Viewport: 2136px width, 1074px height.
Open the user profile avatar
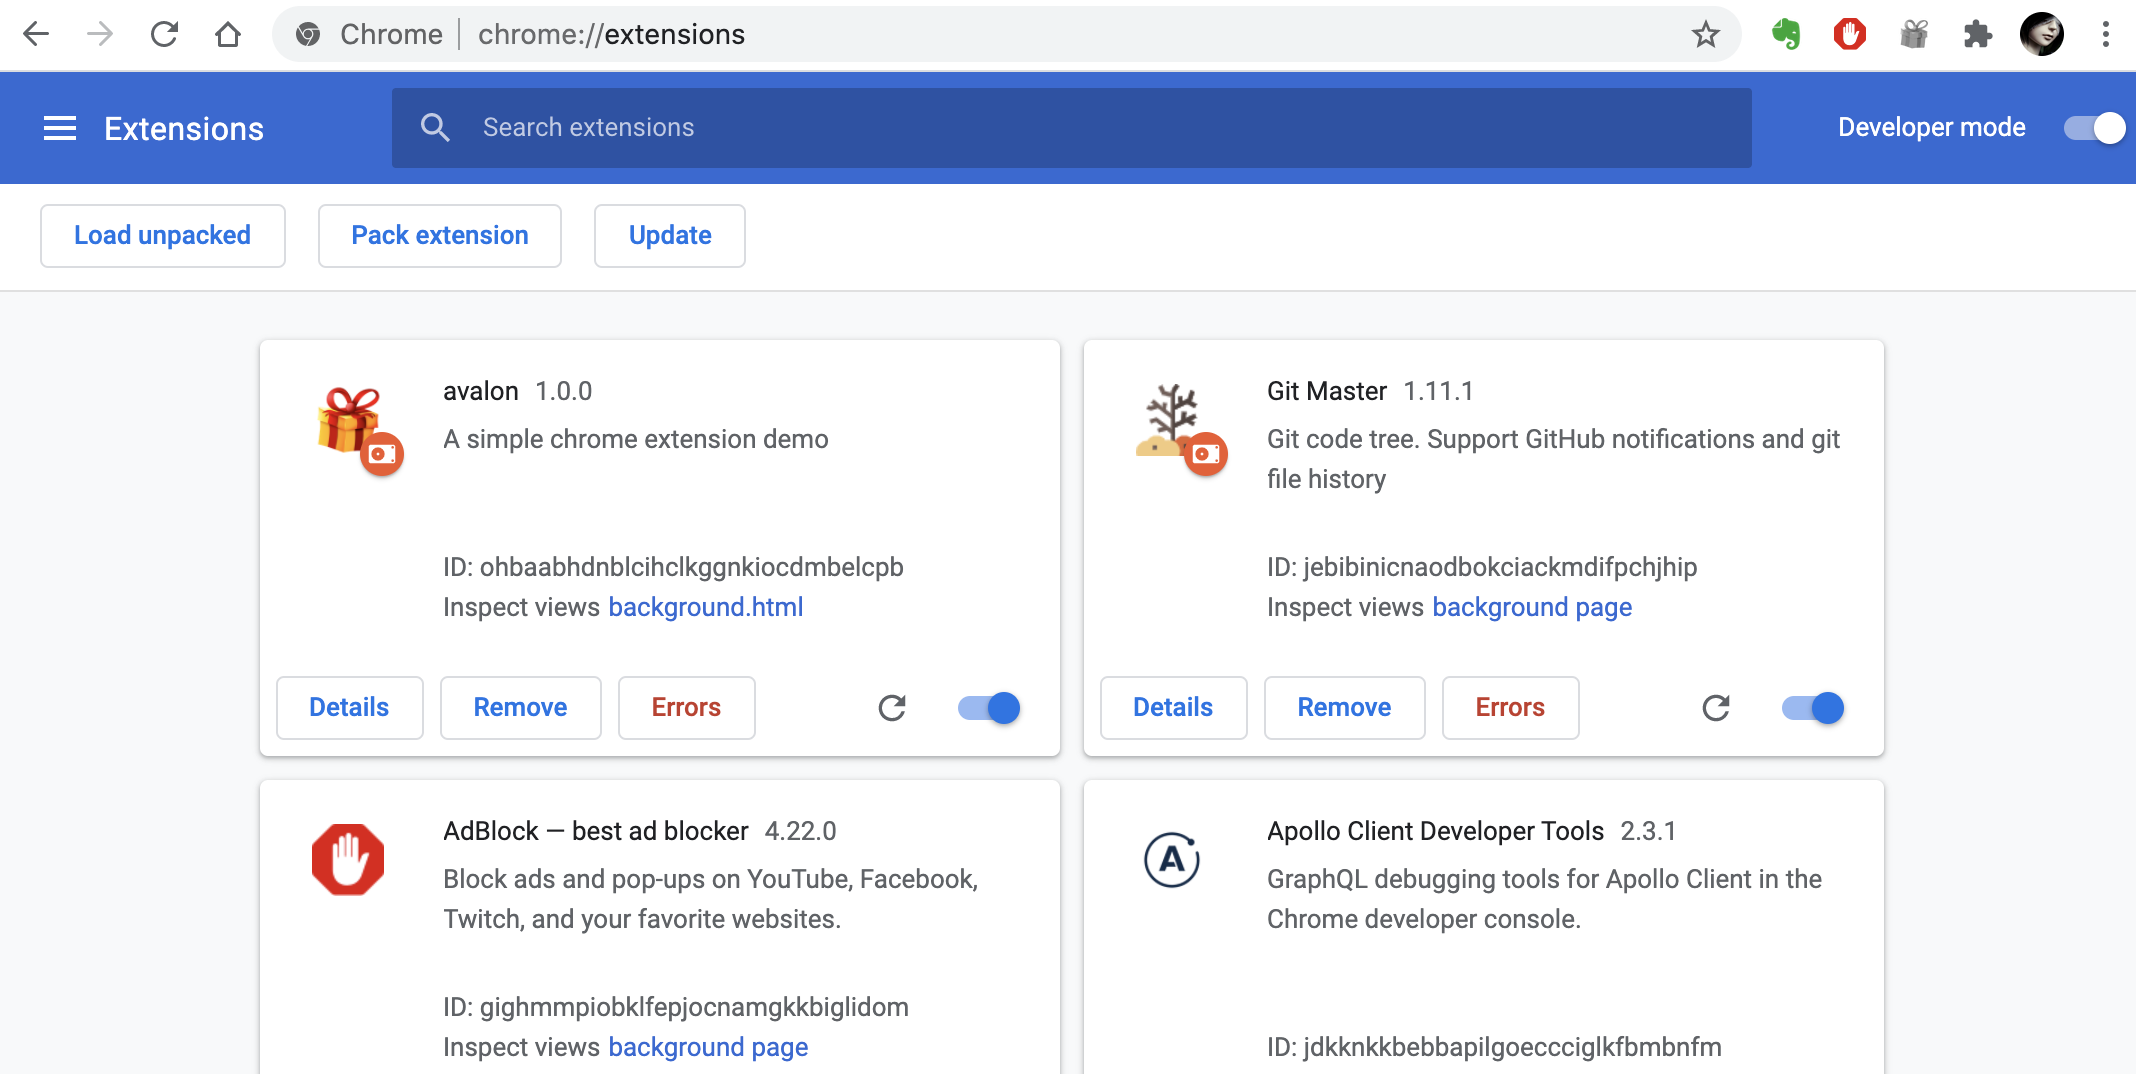[2042, 34]
